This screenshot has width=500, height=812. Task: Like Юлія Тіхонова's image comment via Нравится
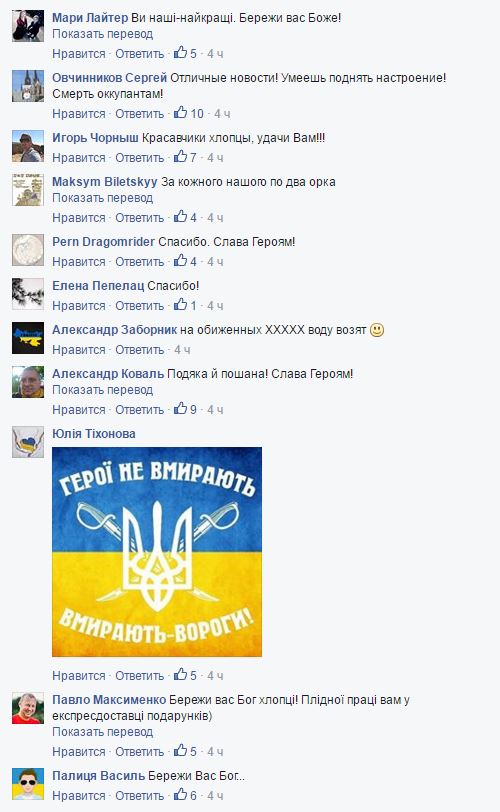(x=79, y=676)
